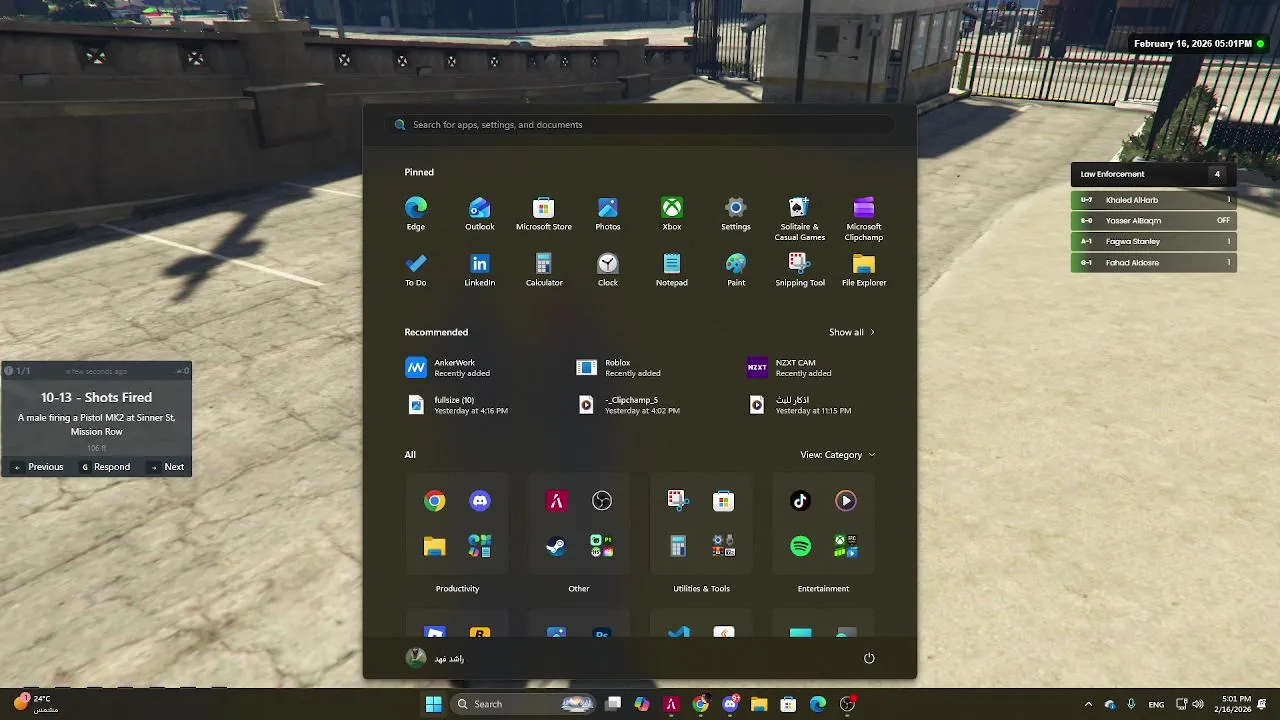Viewport: 1280px width, 720px height.
Task: Show hidden system tray icons chevron
Action: 1088,704
